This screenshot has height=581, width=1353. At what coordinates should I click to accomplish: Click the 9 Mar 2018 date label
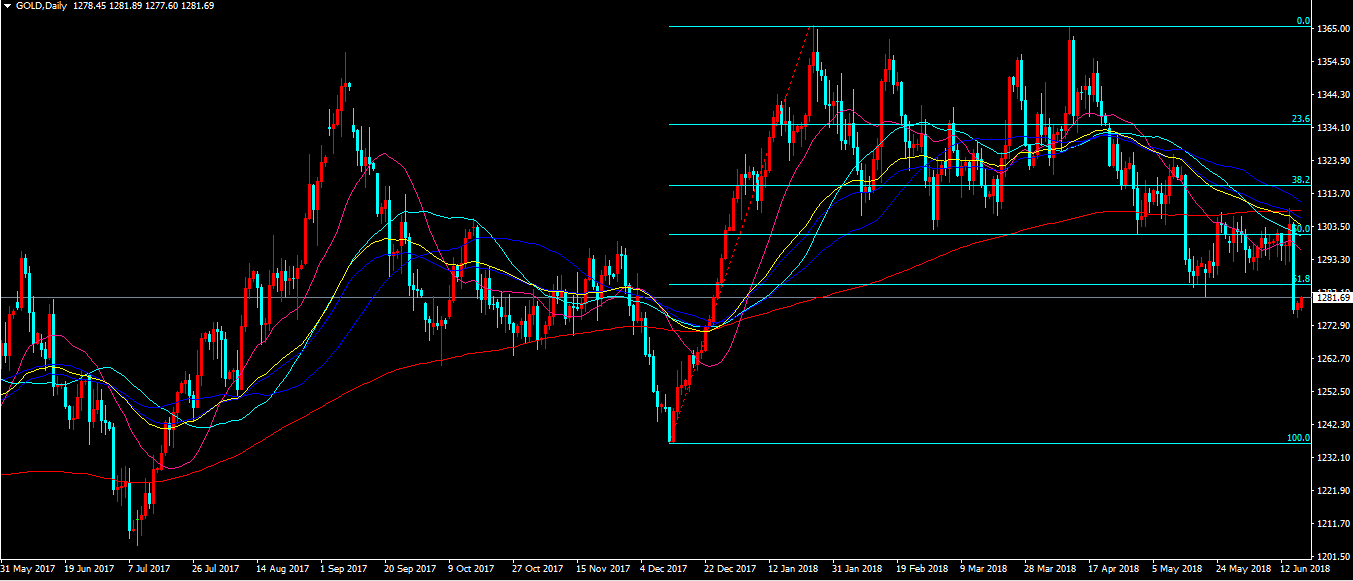[x=983, y=569]
